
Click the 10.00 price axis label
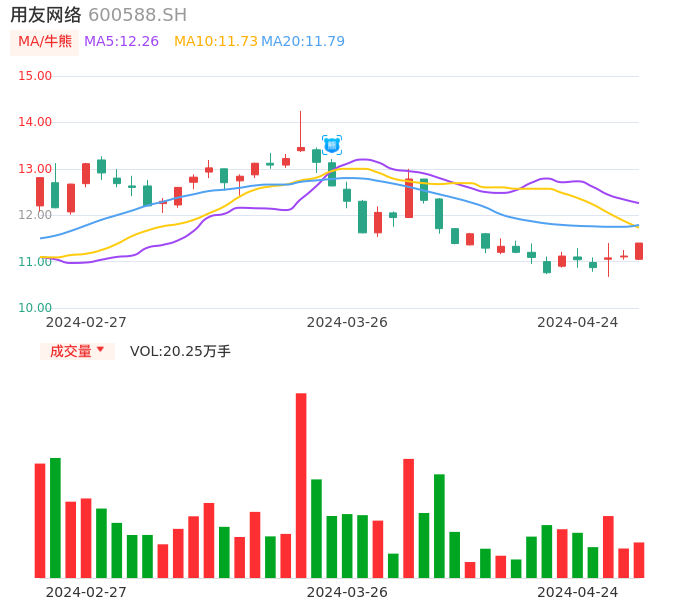click(x=35, y=308)
